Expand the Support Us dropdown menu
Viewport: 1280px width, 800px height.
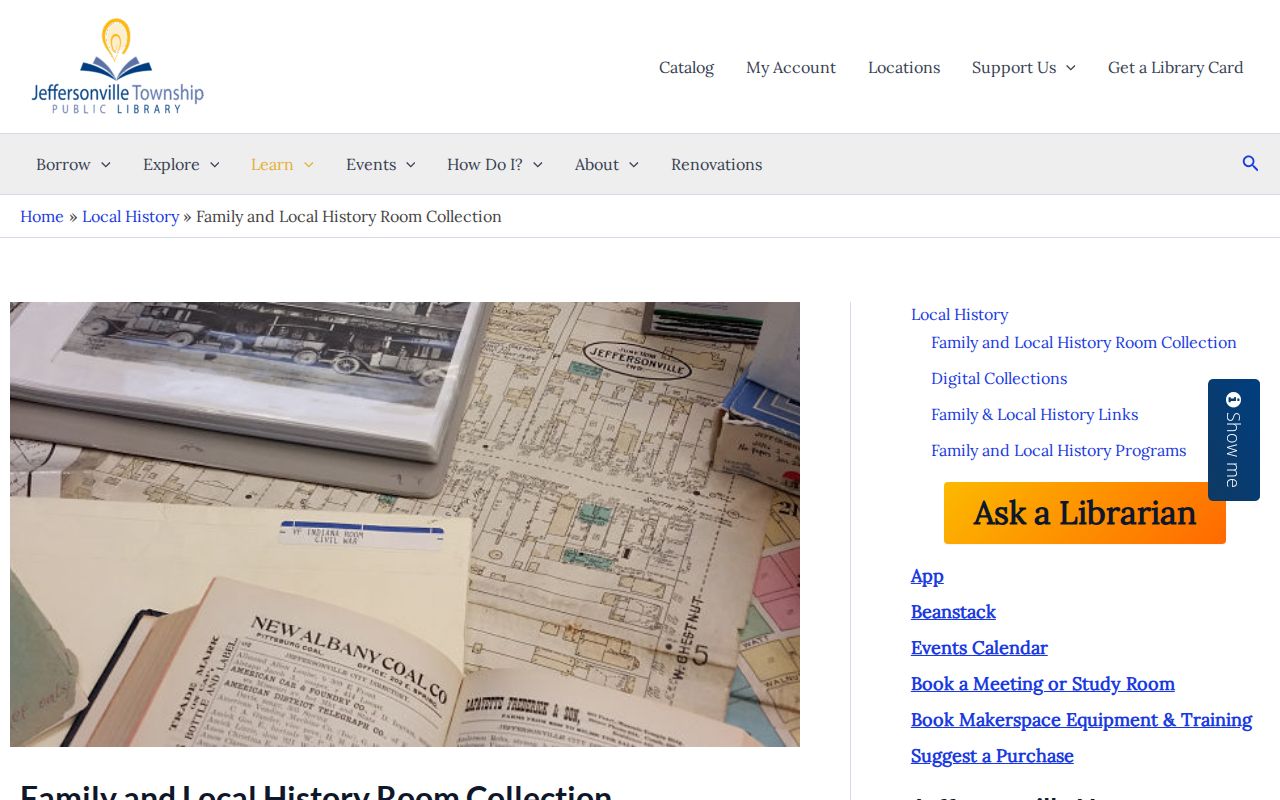(x=1024, y=67)
